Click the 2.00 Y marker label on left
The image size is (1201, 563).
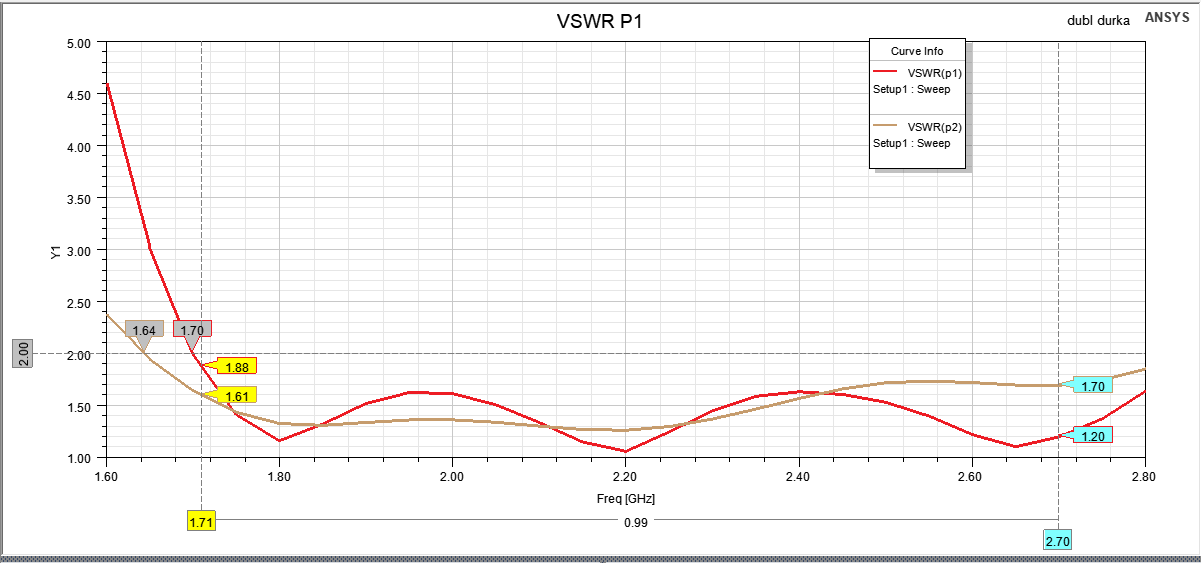click(22, 354)
